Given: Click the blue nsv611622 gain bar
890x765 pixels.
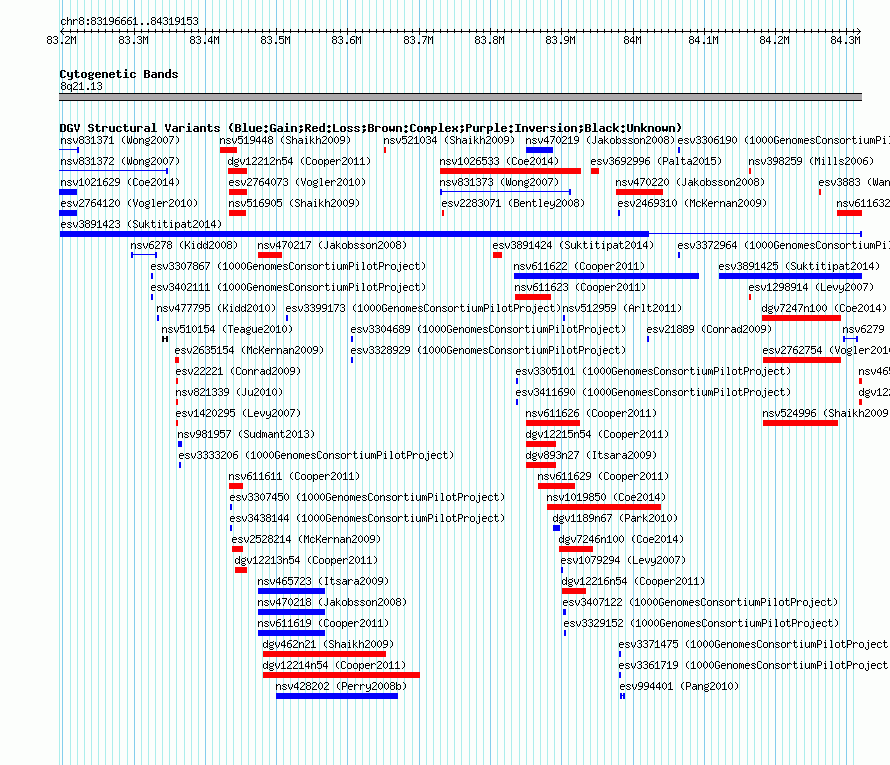Looking at the screenshot, I should tap(606, 276).
